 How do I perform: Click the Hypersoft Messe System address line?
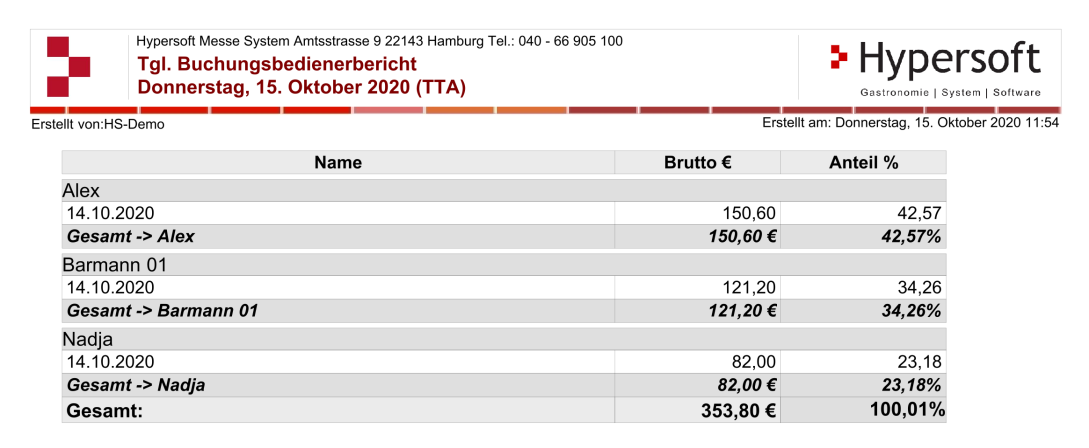coord(379,41)
